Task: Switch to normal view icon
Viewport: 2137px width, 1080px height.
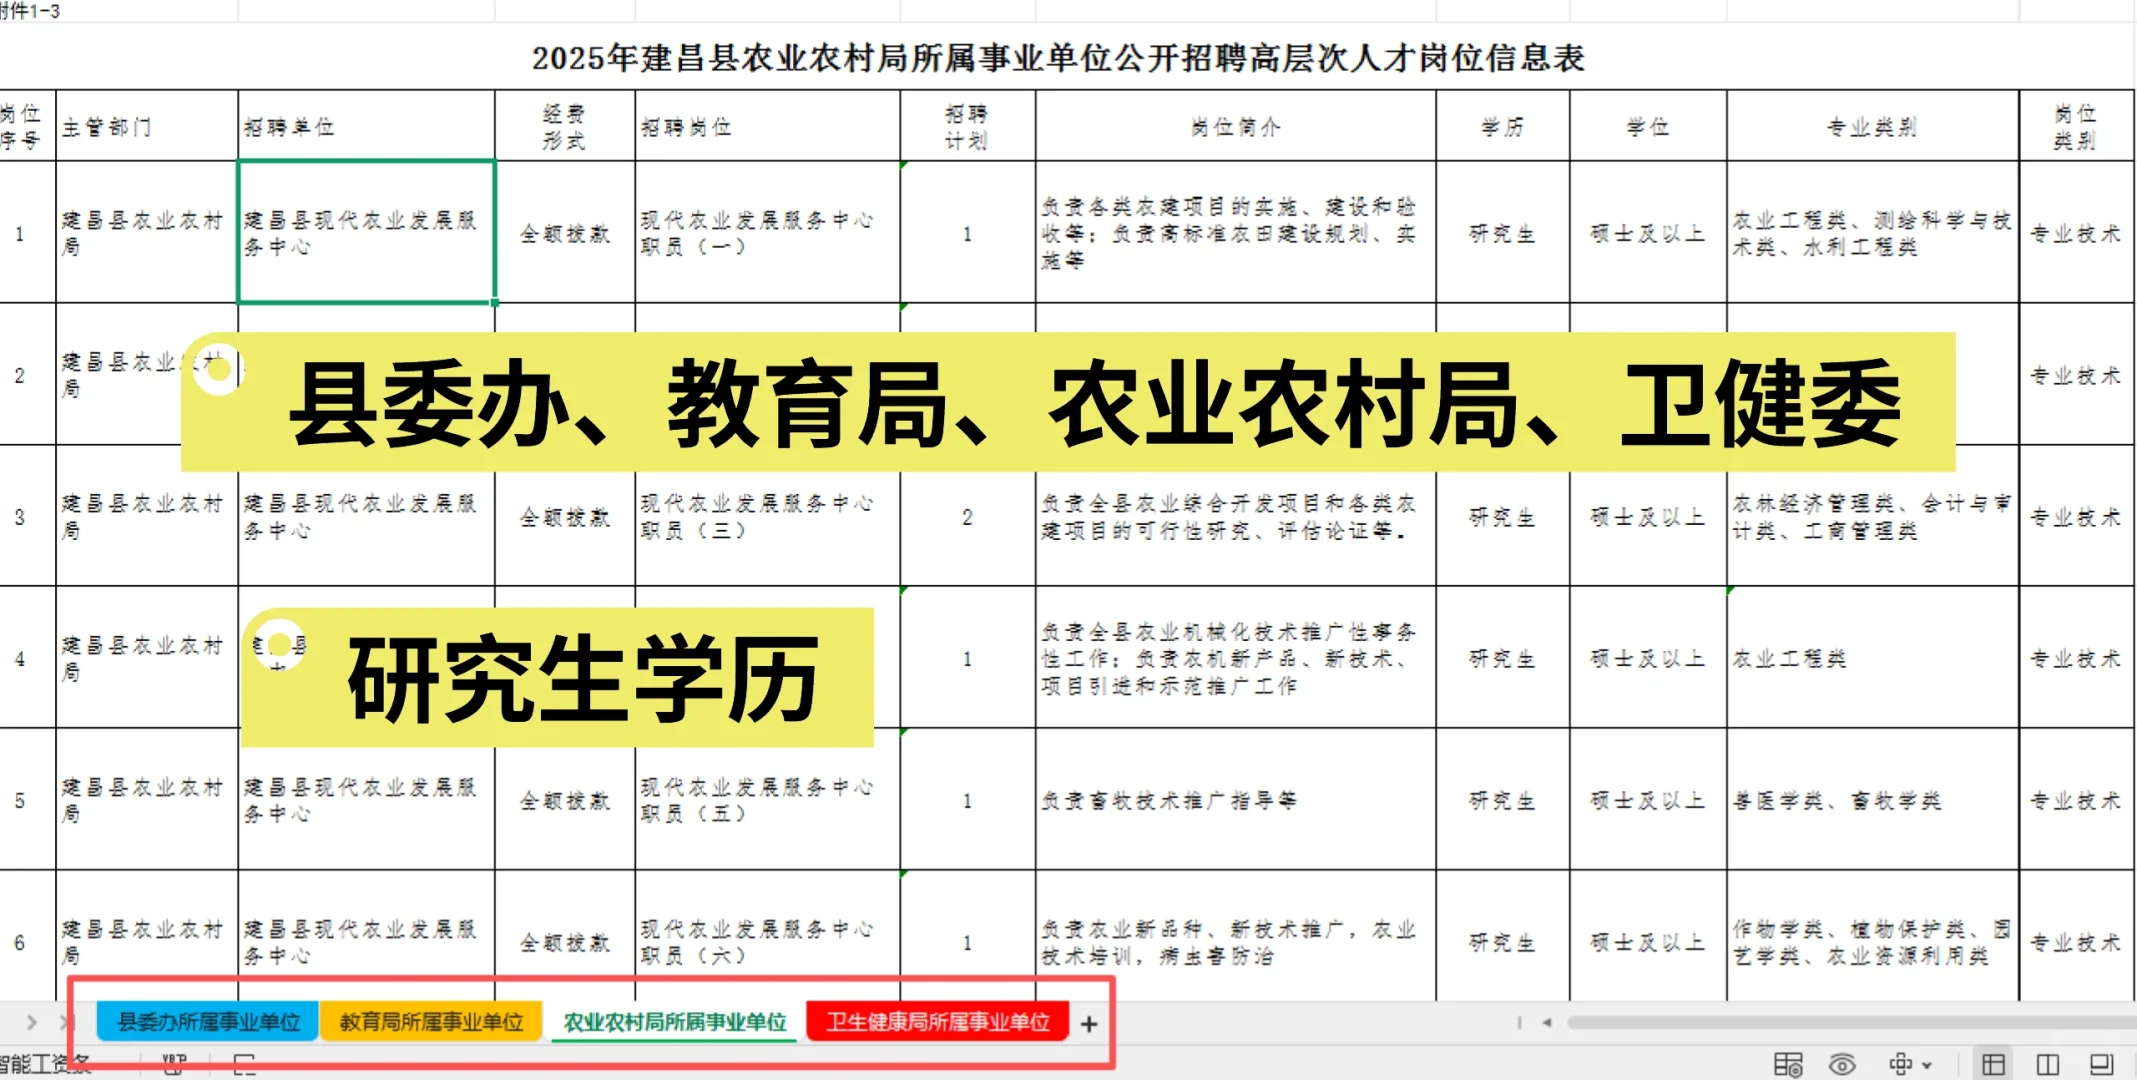Action: coord(1993,1064)
